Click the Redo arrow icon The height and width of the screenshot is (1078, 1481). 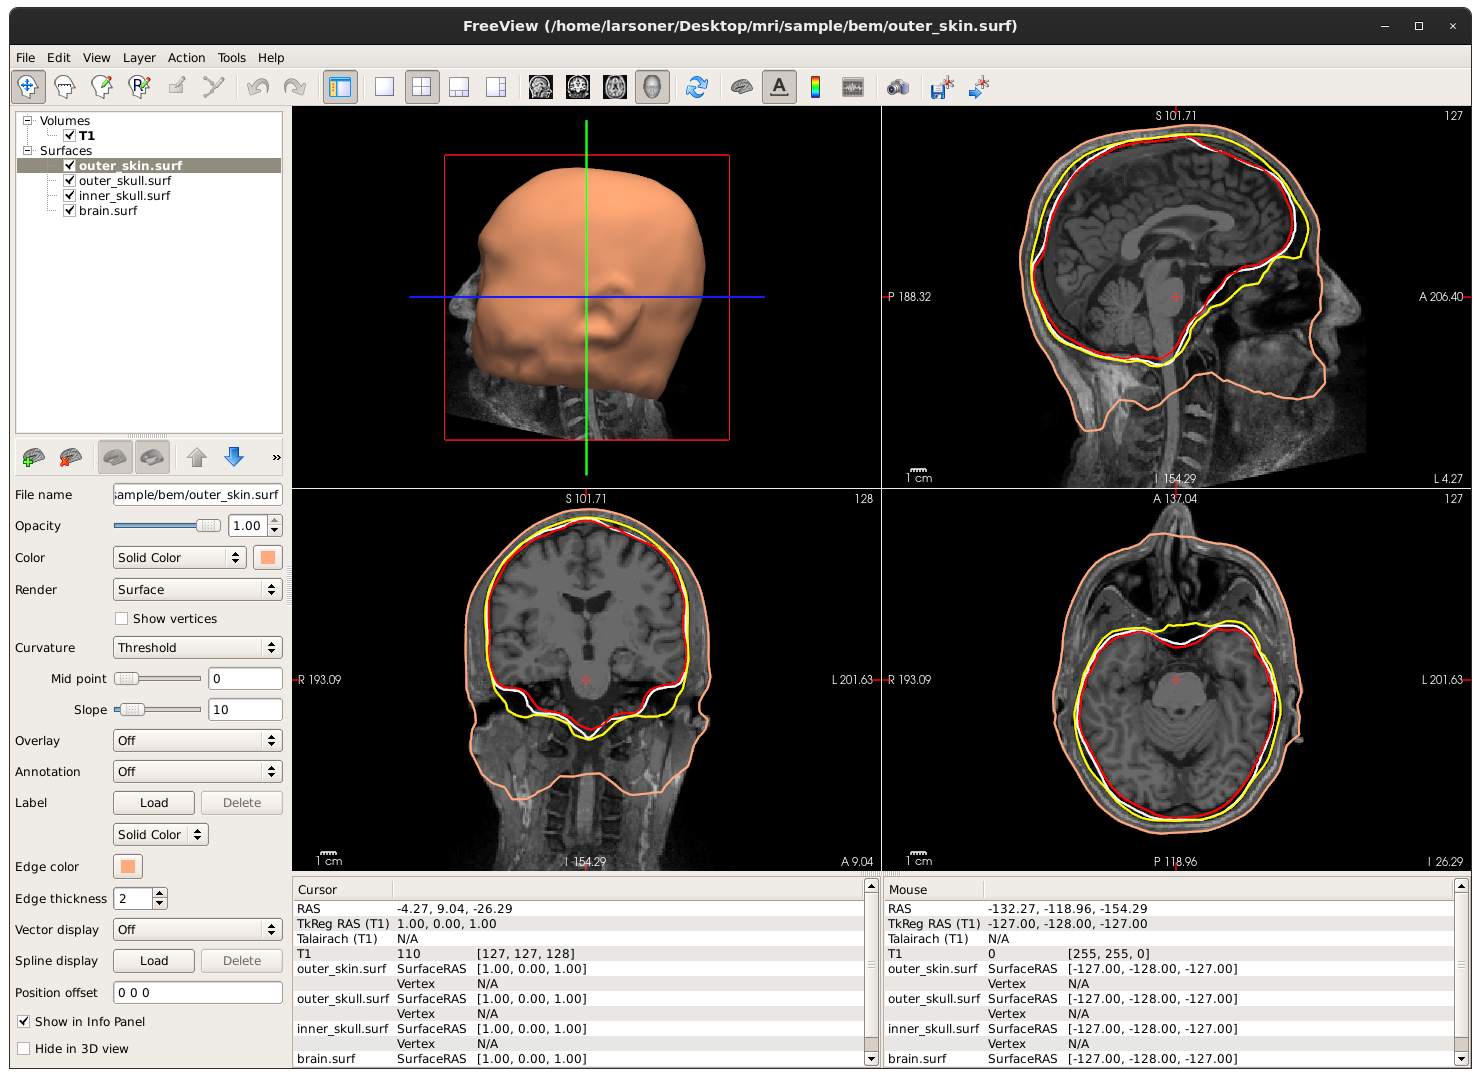point(295,87)
